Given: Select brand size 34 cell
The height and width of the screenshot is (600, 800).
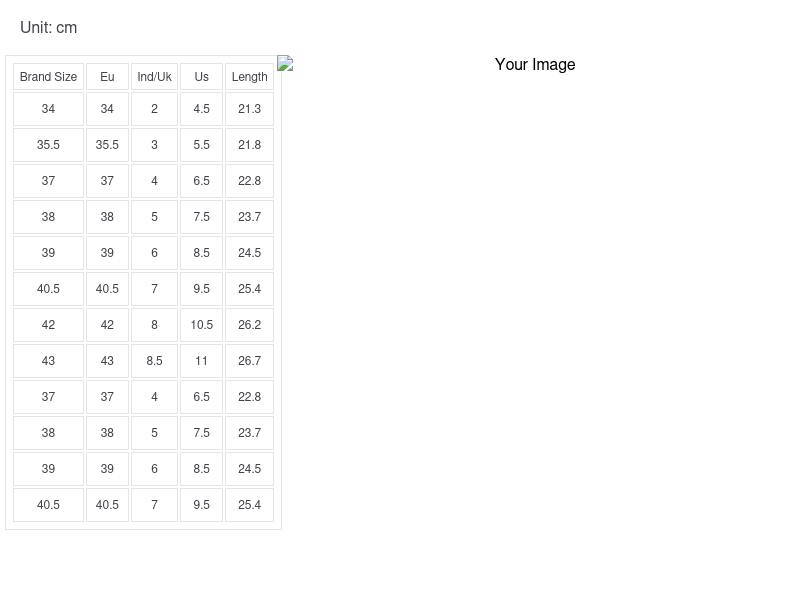Looking at the screenshot, I should (48, 109).
